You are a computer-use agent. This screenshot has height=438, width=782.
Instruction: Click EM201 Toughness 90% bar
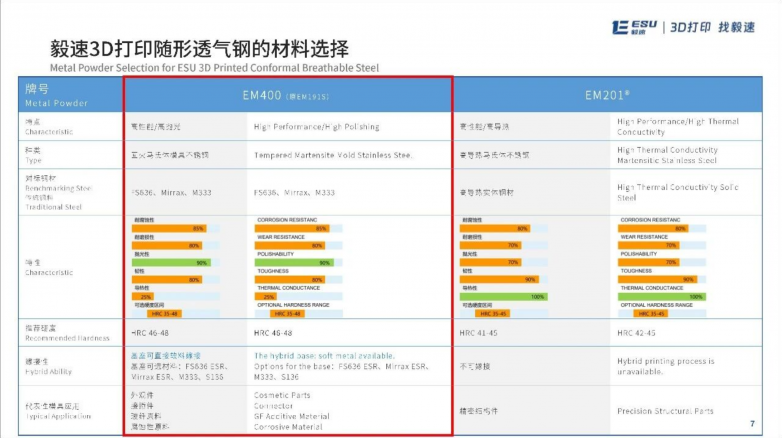point(654,279)
